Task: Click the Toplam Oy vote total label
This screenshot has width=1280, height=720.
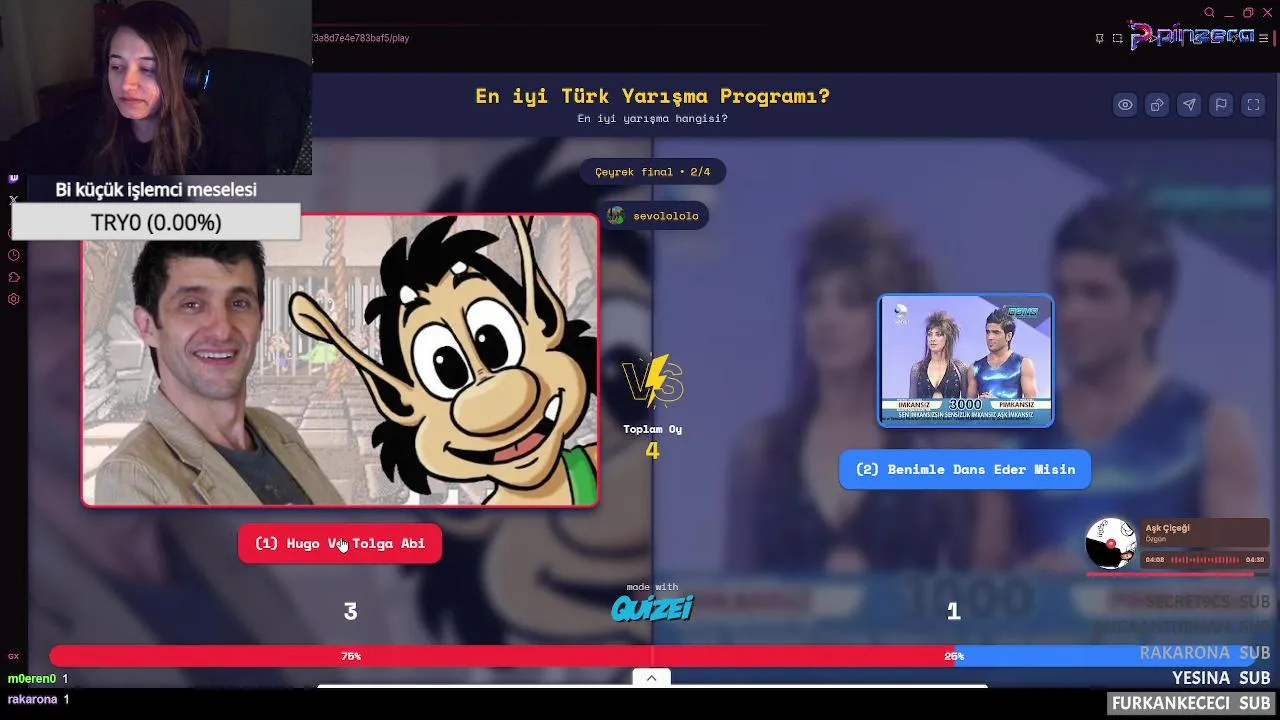Action: (653, 429)
